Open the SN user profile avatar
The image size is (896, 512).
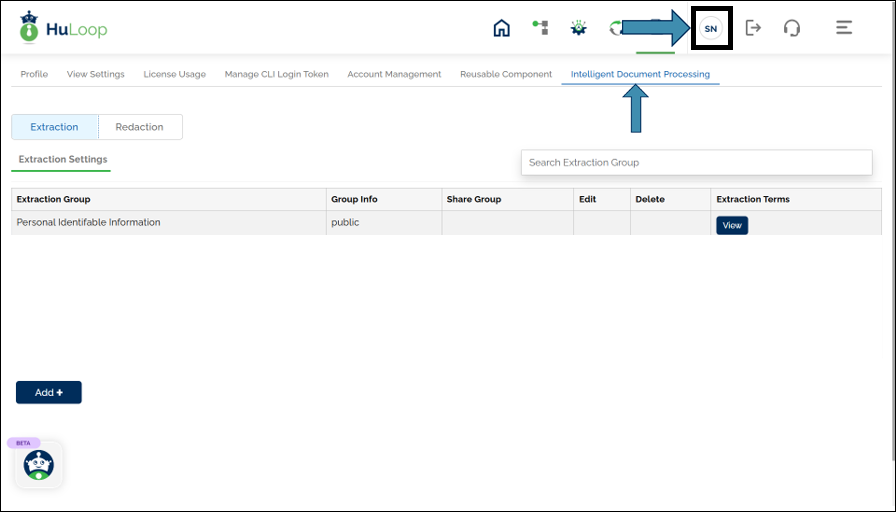pyautogui.click(x=711, y=29)
